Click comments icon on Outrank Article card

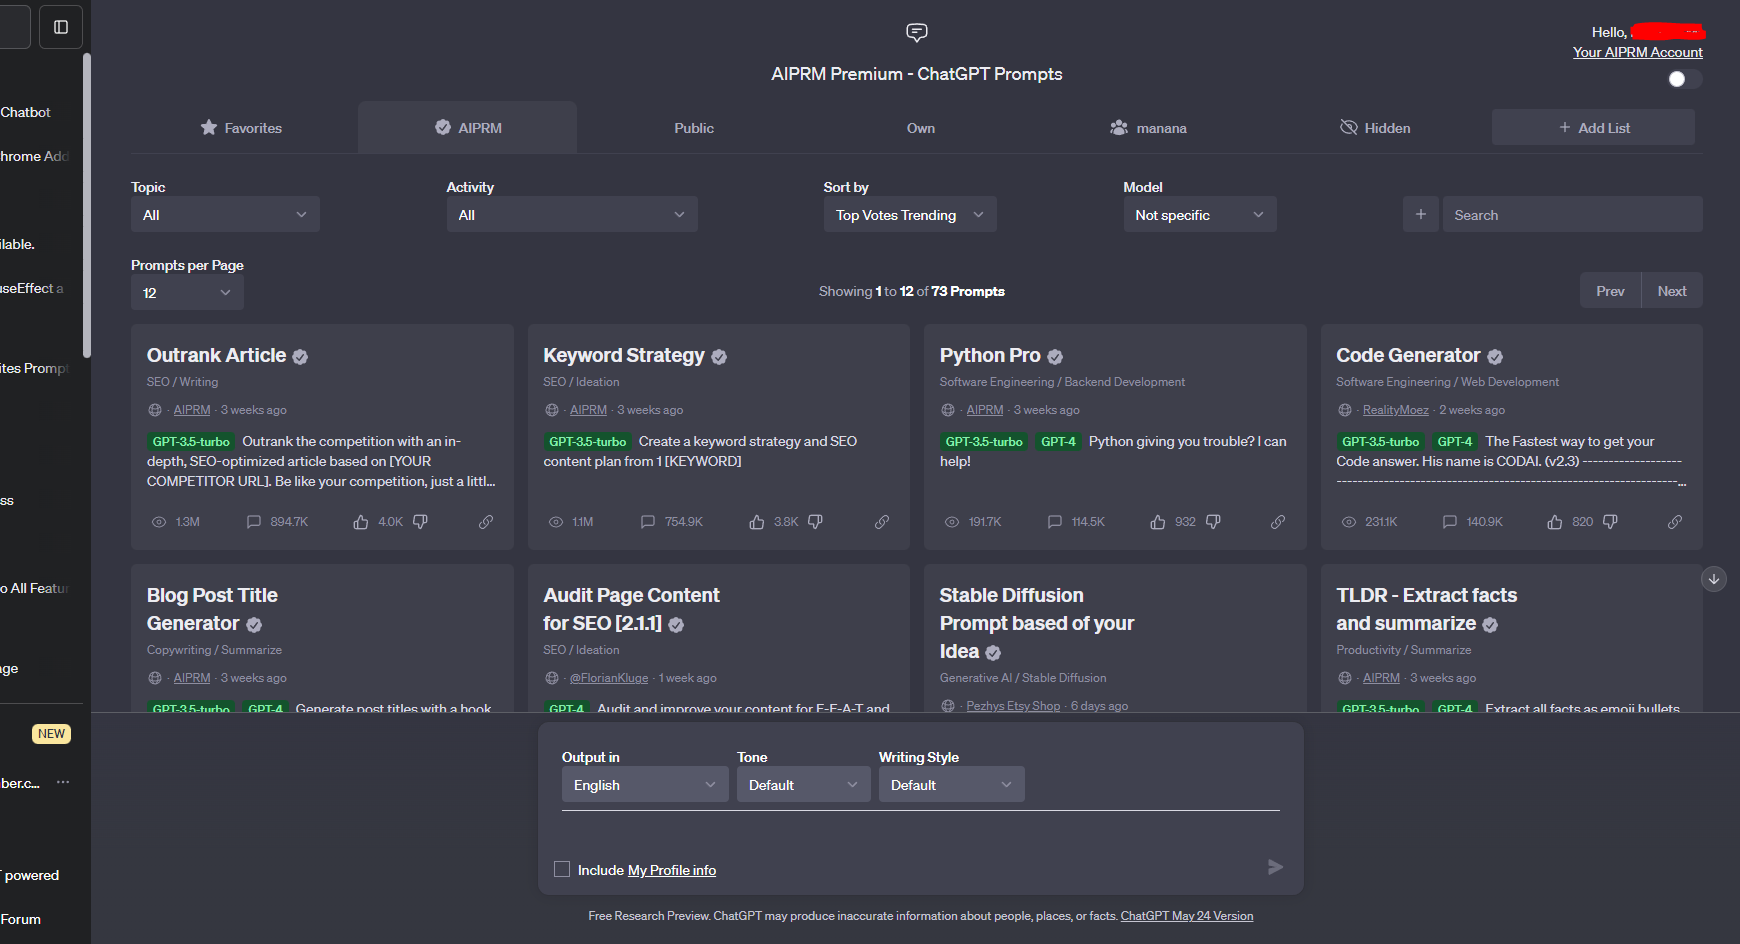[254, 522]
